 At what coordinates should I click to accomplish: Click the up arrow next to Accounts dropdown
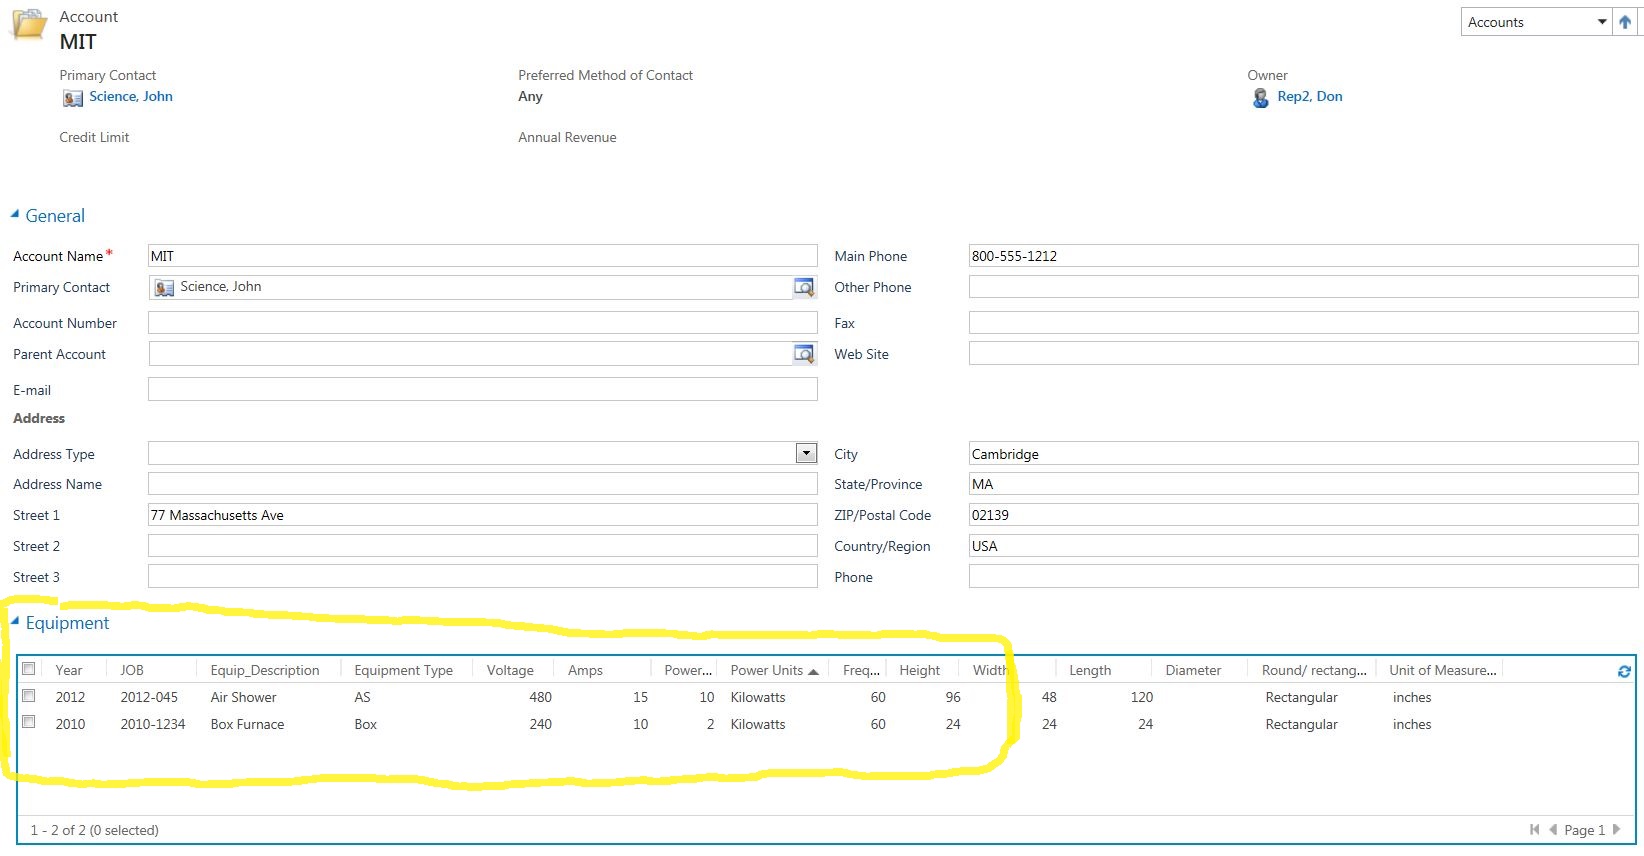tap(1625, 22)
